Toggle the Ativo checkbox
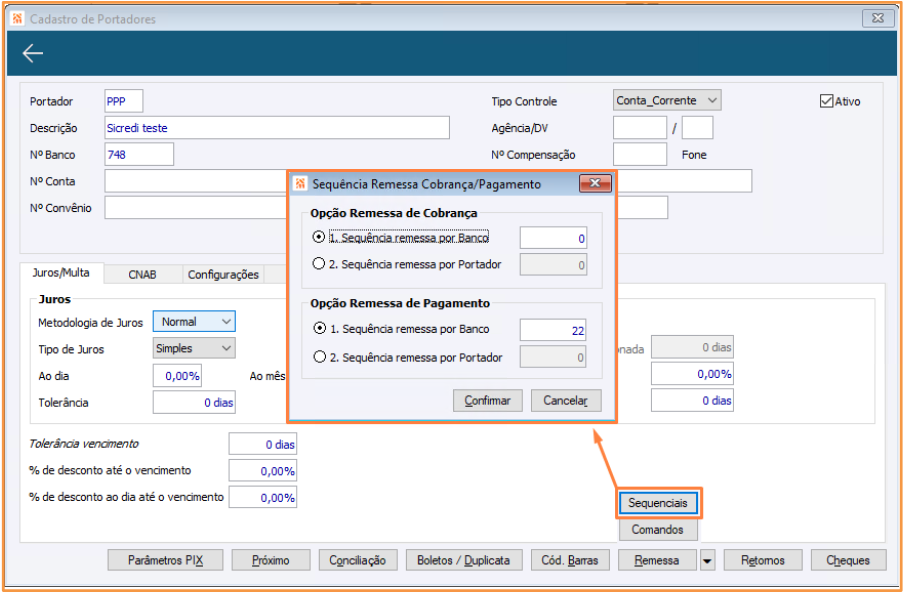 (x=826, y=101)
